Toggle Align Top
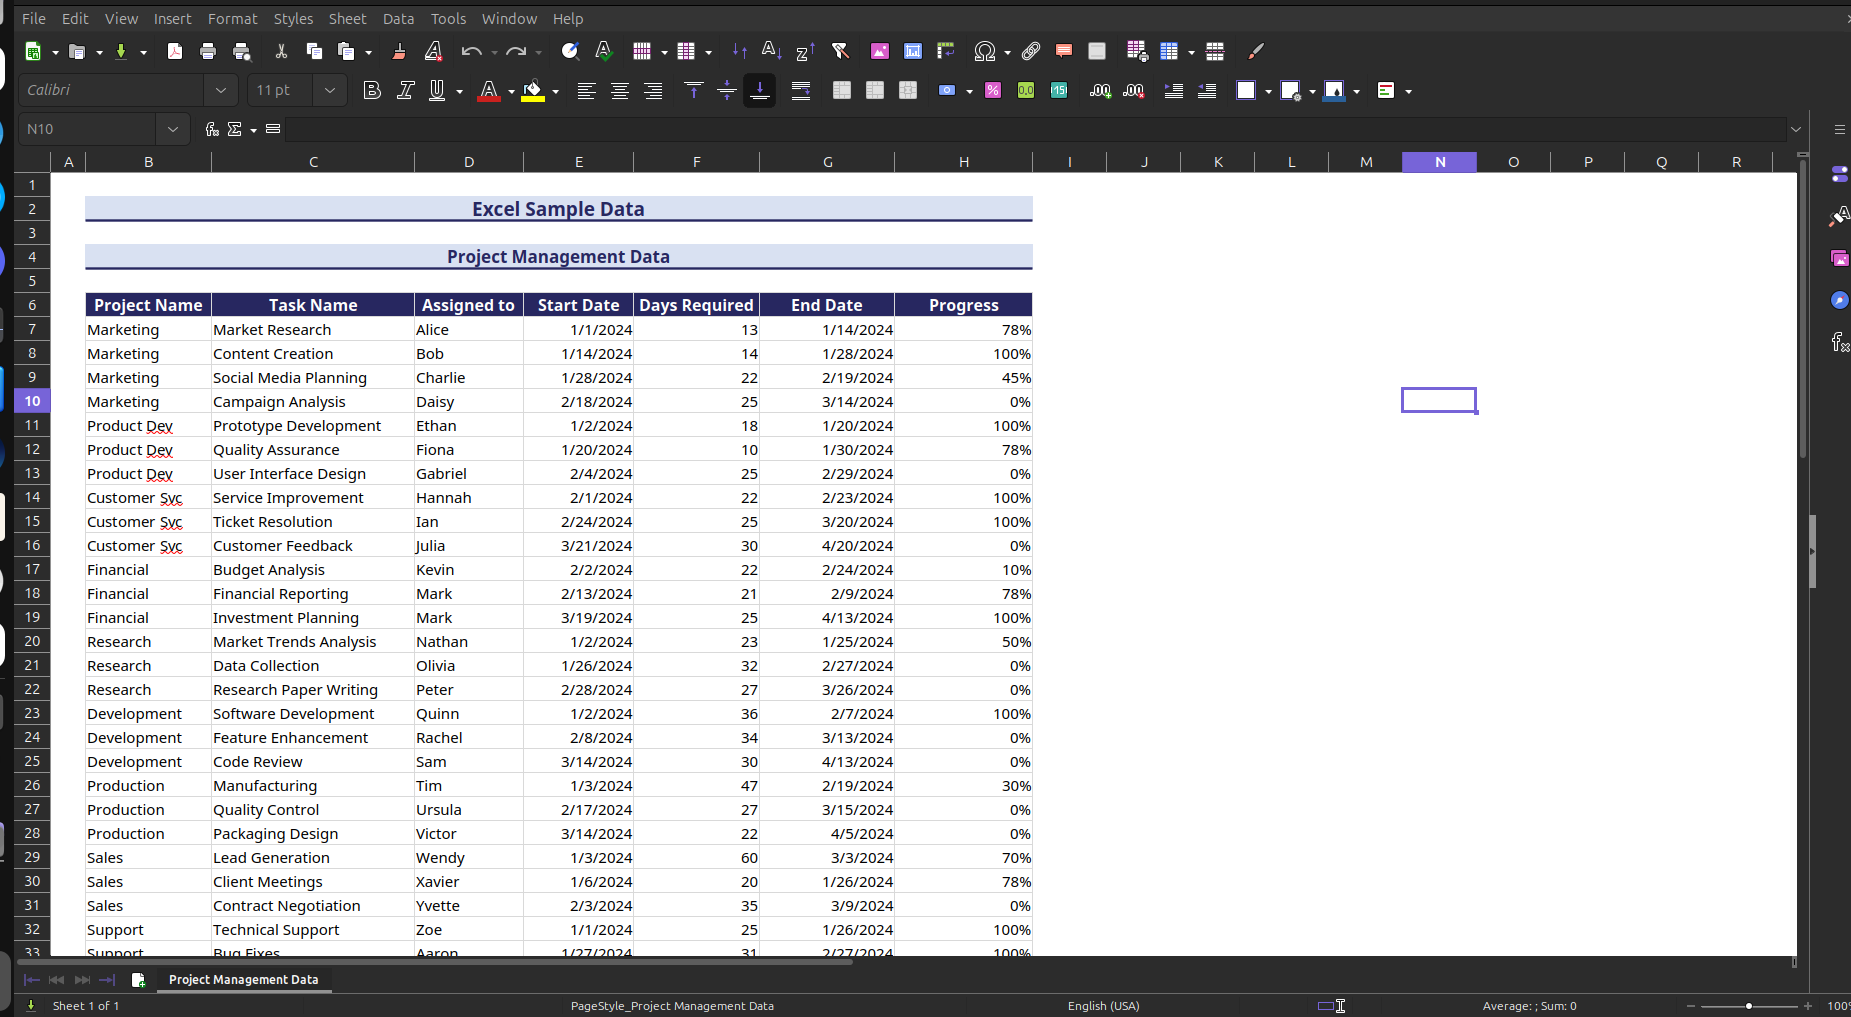The width and height of the screenshot is (1851, 1017). pos(693,90)
